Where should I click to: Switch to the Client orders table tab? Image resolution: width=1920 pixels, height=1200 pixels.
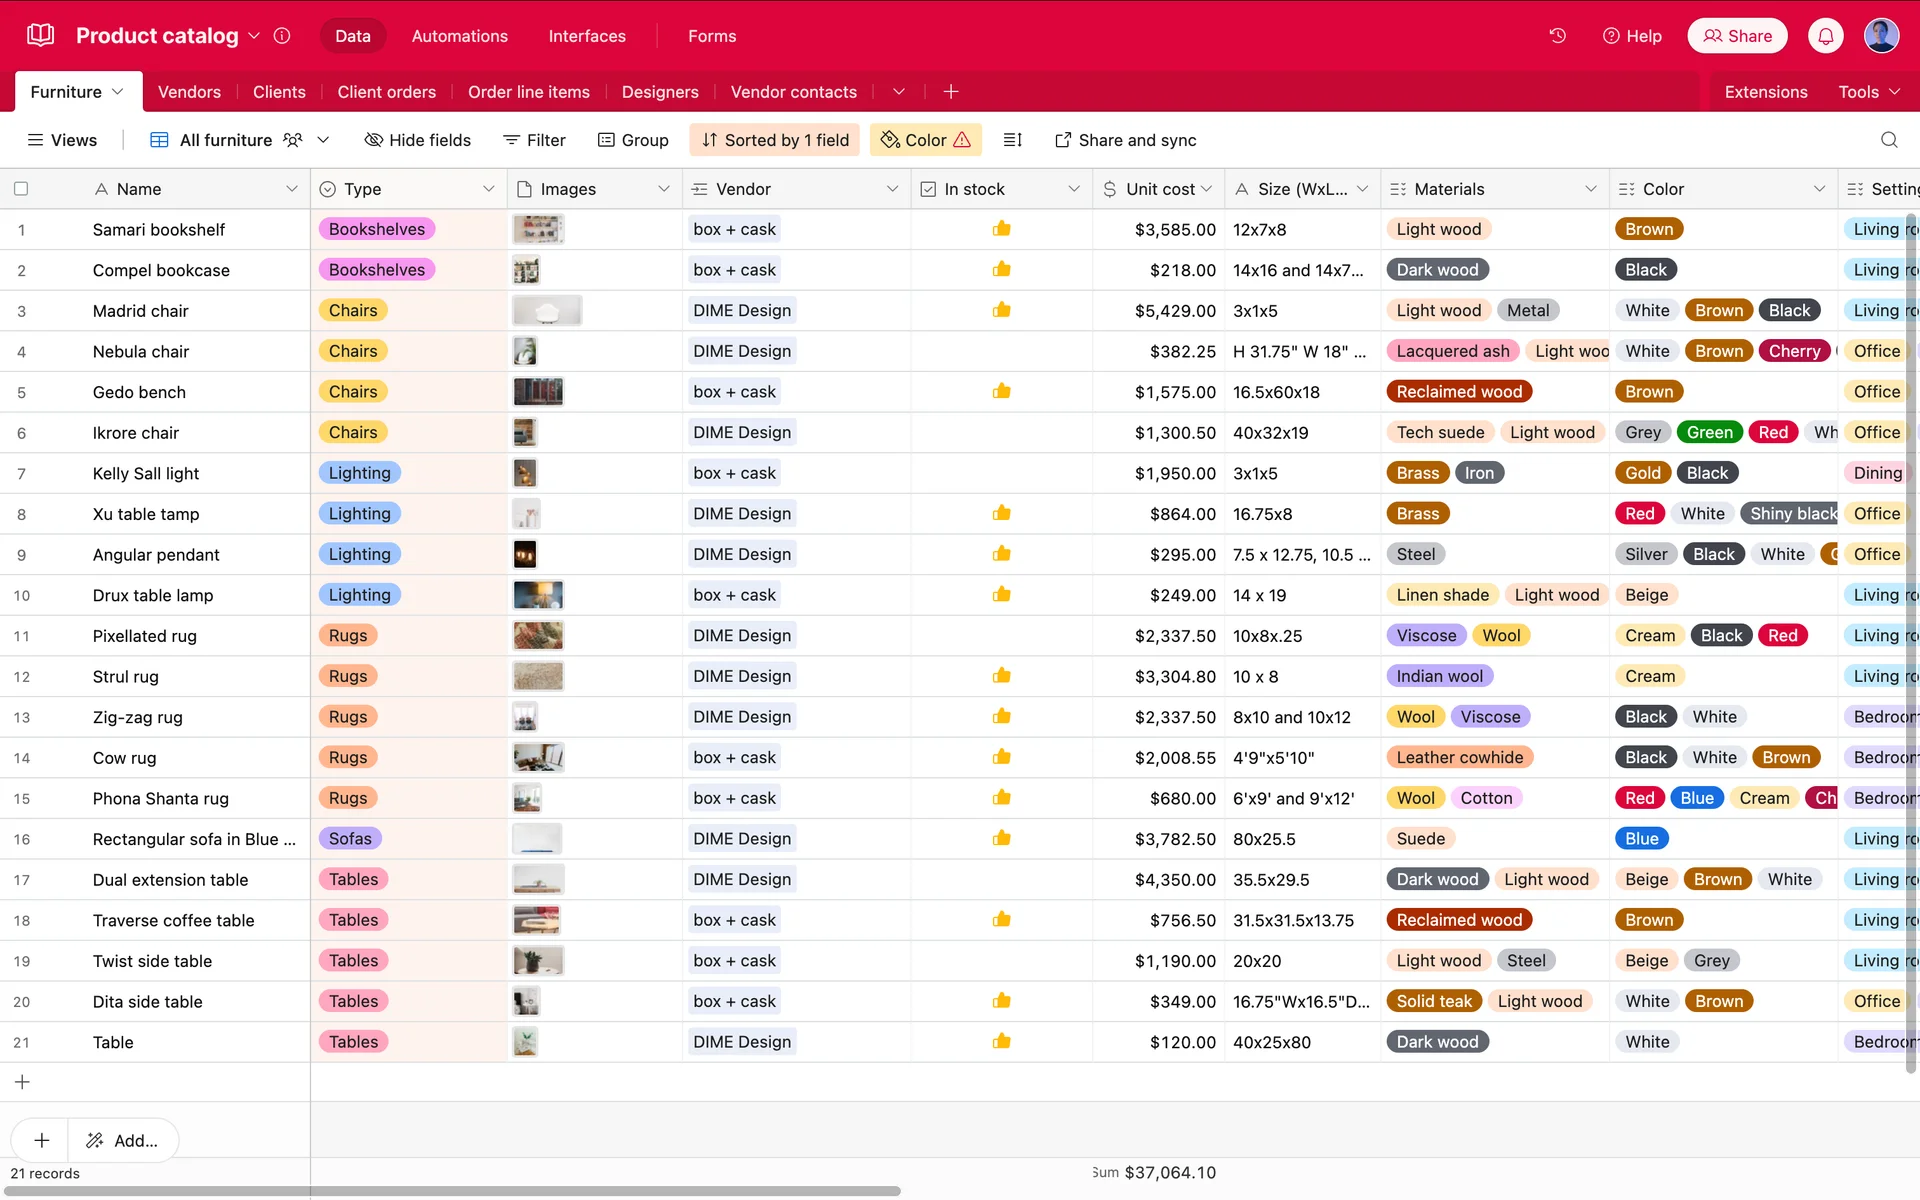point(386,92)
